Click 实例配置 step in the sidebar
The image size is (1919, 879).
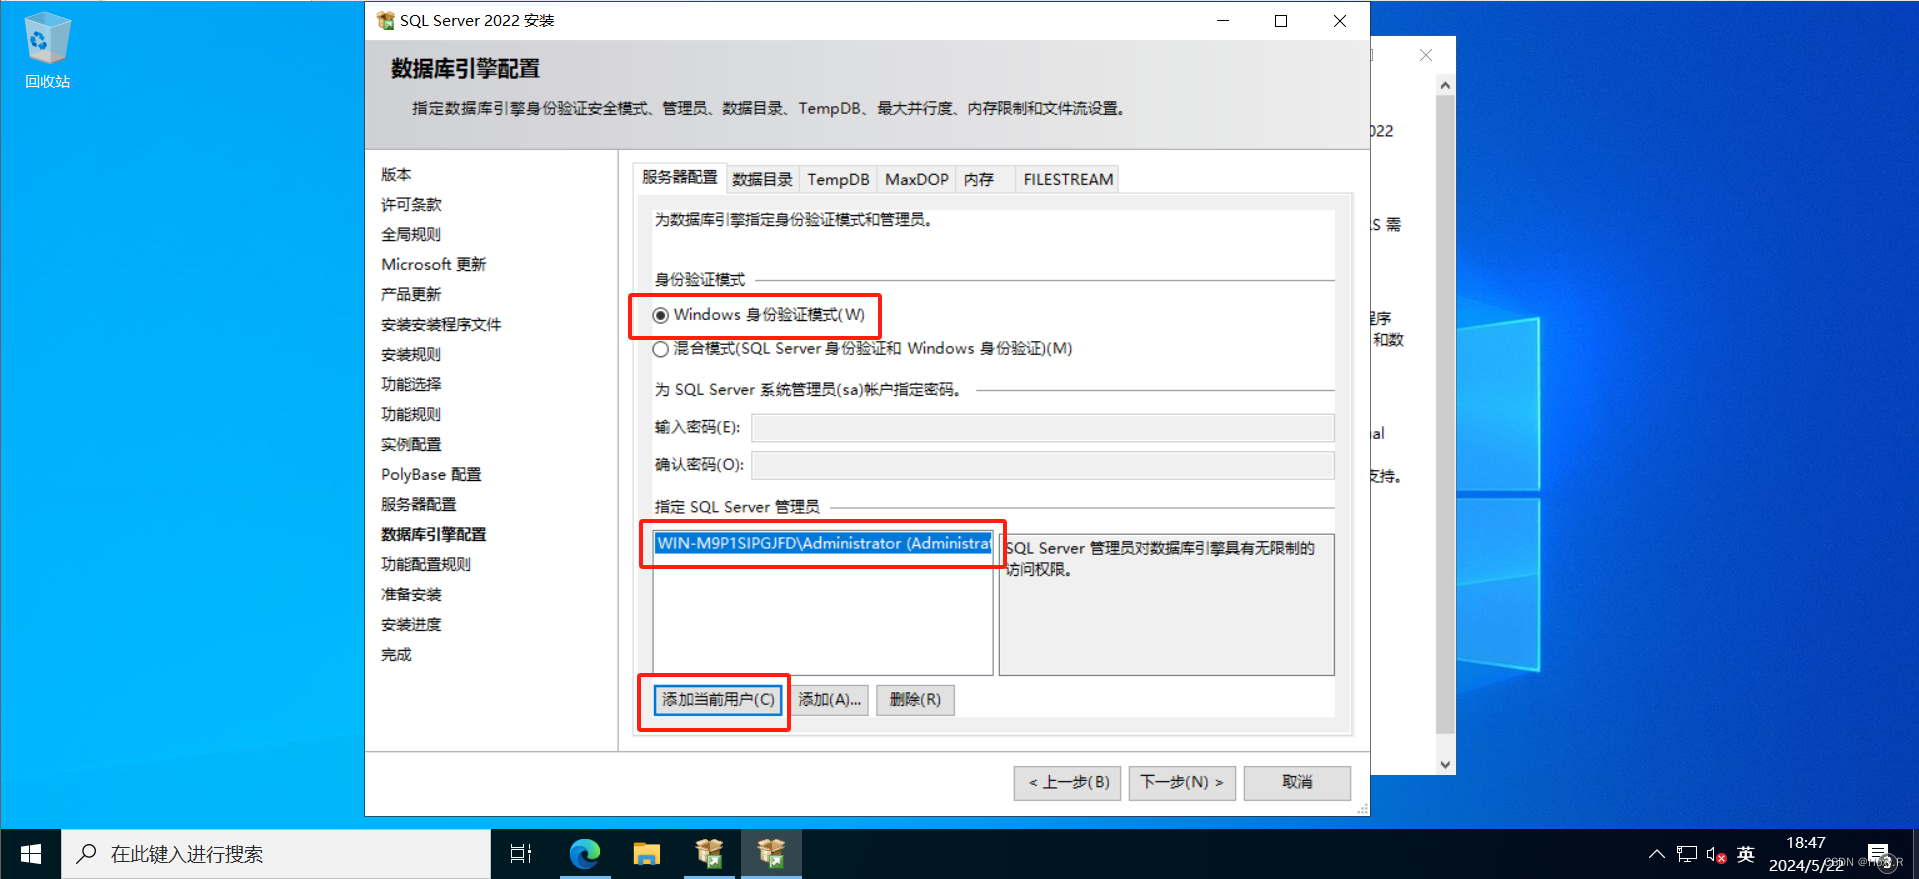click(411, 444)
